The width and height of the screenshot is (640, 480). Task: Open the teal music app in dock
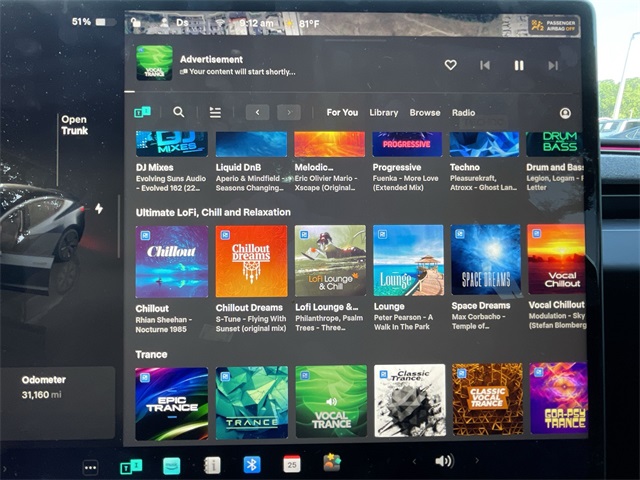click(171, 466)
